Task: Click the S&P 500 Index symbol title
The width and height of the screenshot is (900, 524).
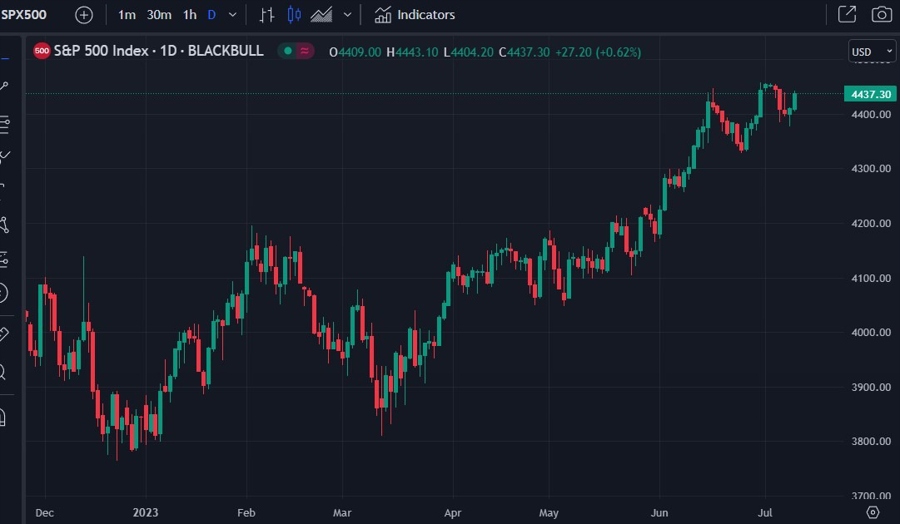Action: [x=158, y=51]
